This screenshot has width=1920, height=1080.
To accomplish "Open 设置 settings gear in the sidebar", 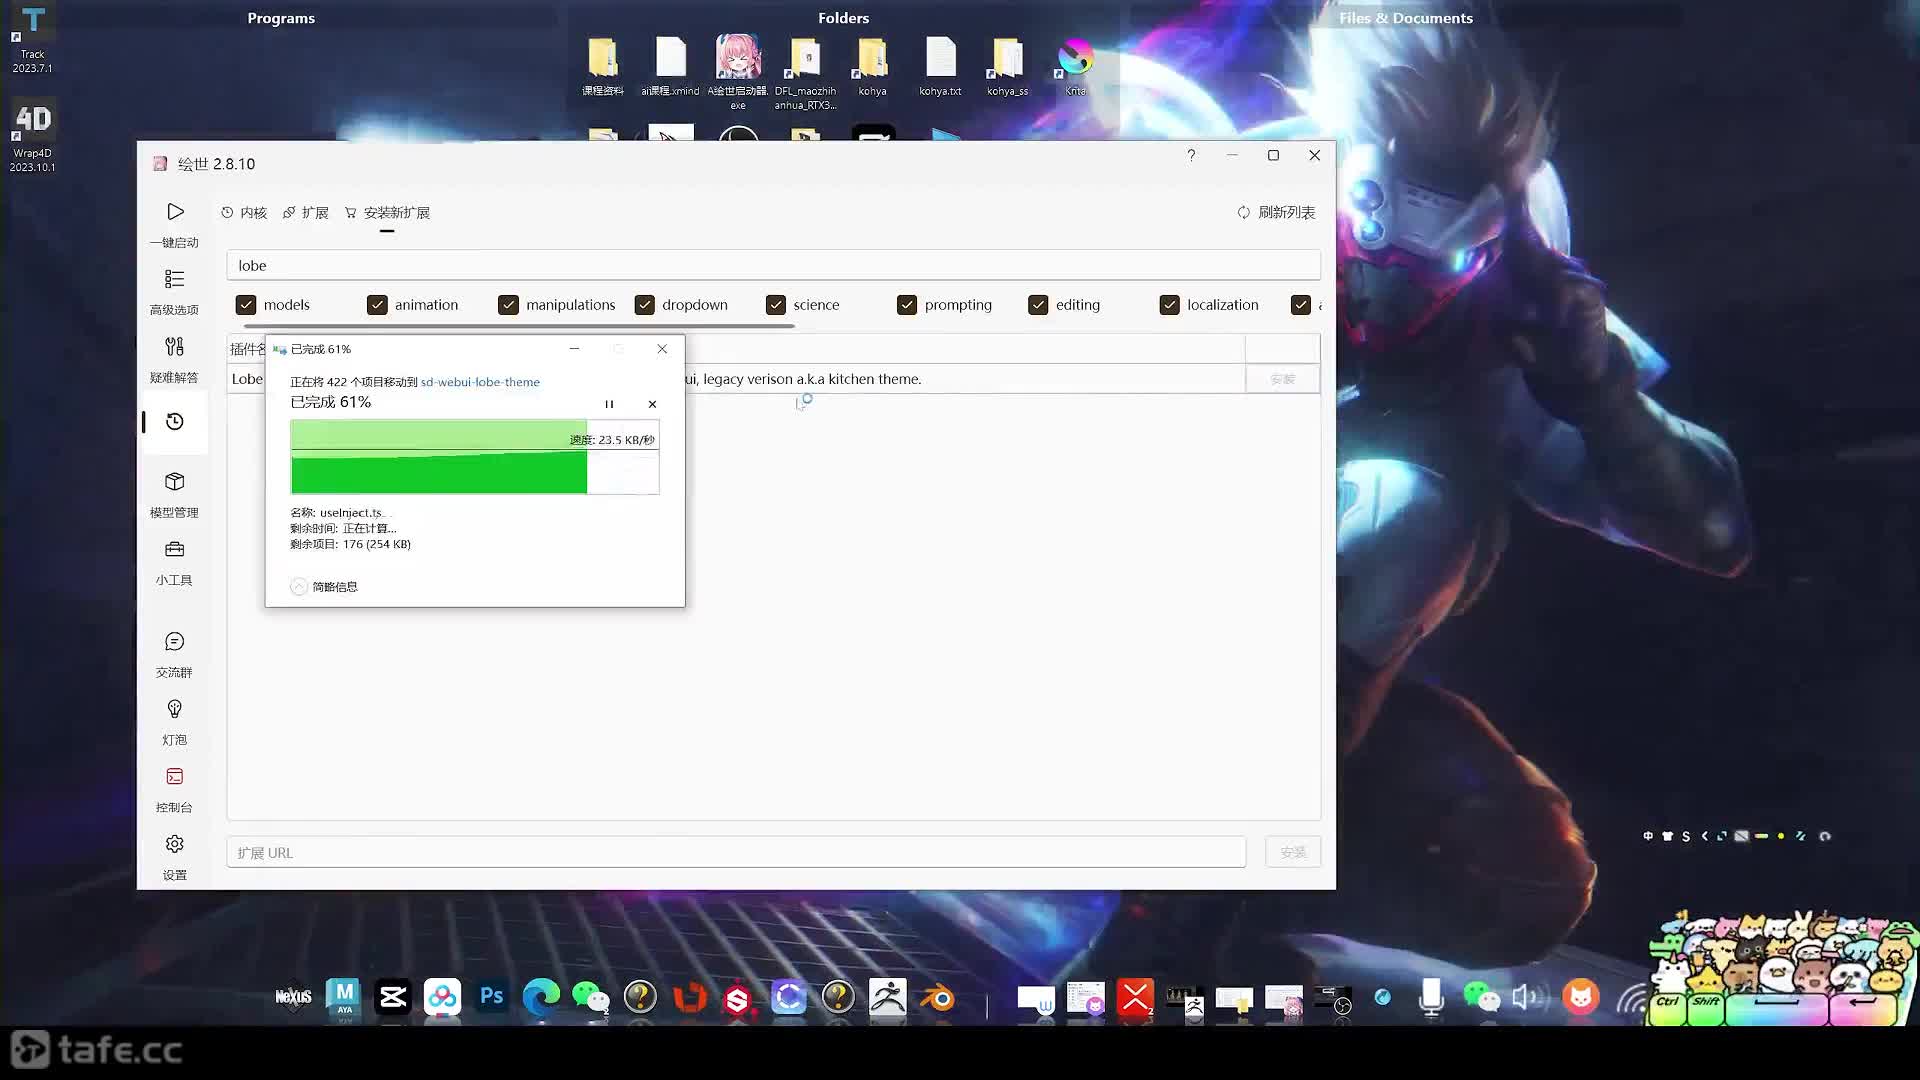I will pos(174,857).
